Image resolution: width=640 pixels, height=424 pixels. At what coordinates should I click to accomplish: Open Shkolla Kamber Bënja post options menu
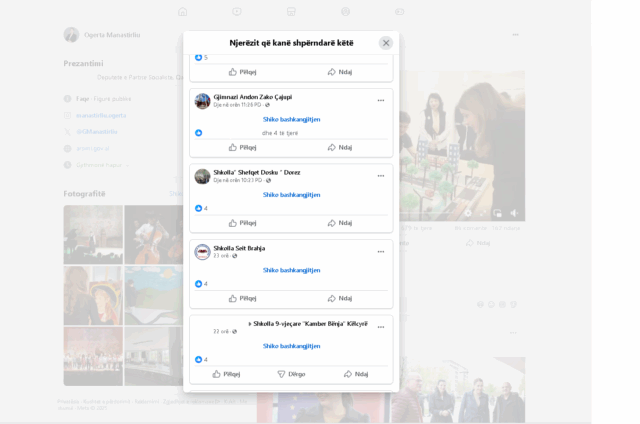coord(381,327)
